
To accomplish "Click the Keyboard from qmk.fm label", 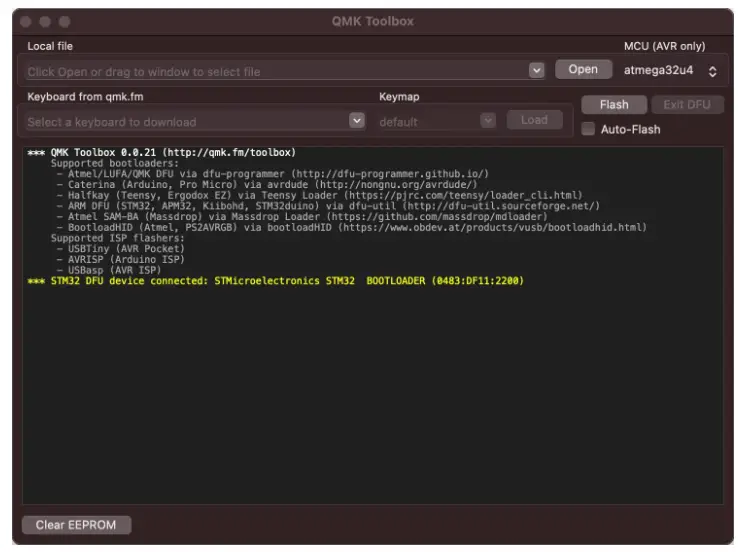I will point(85,96).
